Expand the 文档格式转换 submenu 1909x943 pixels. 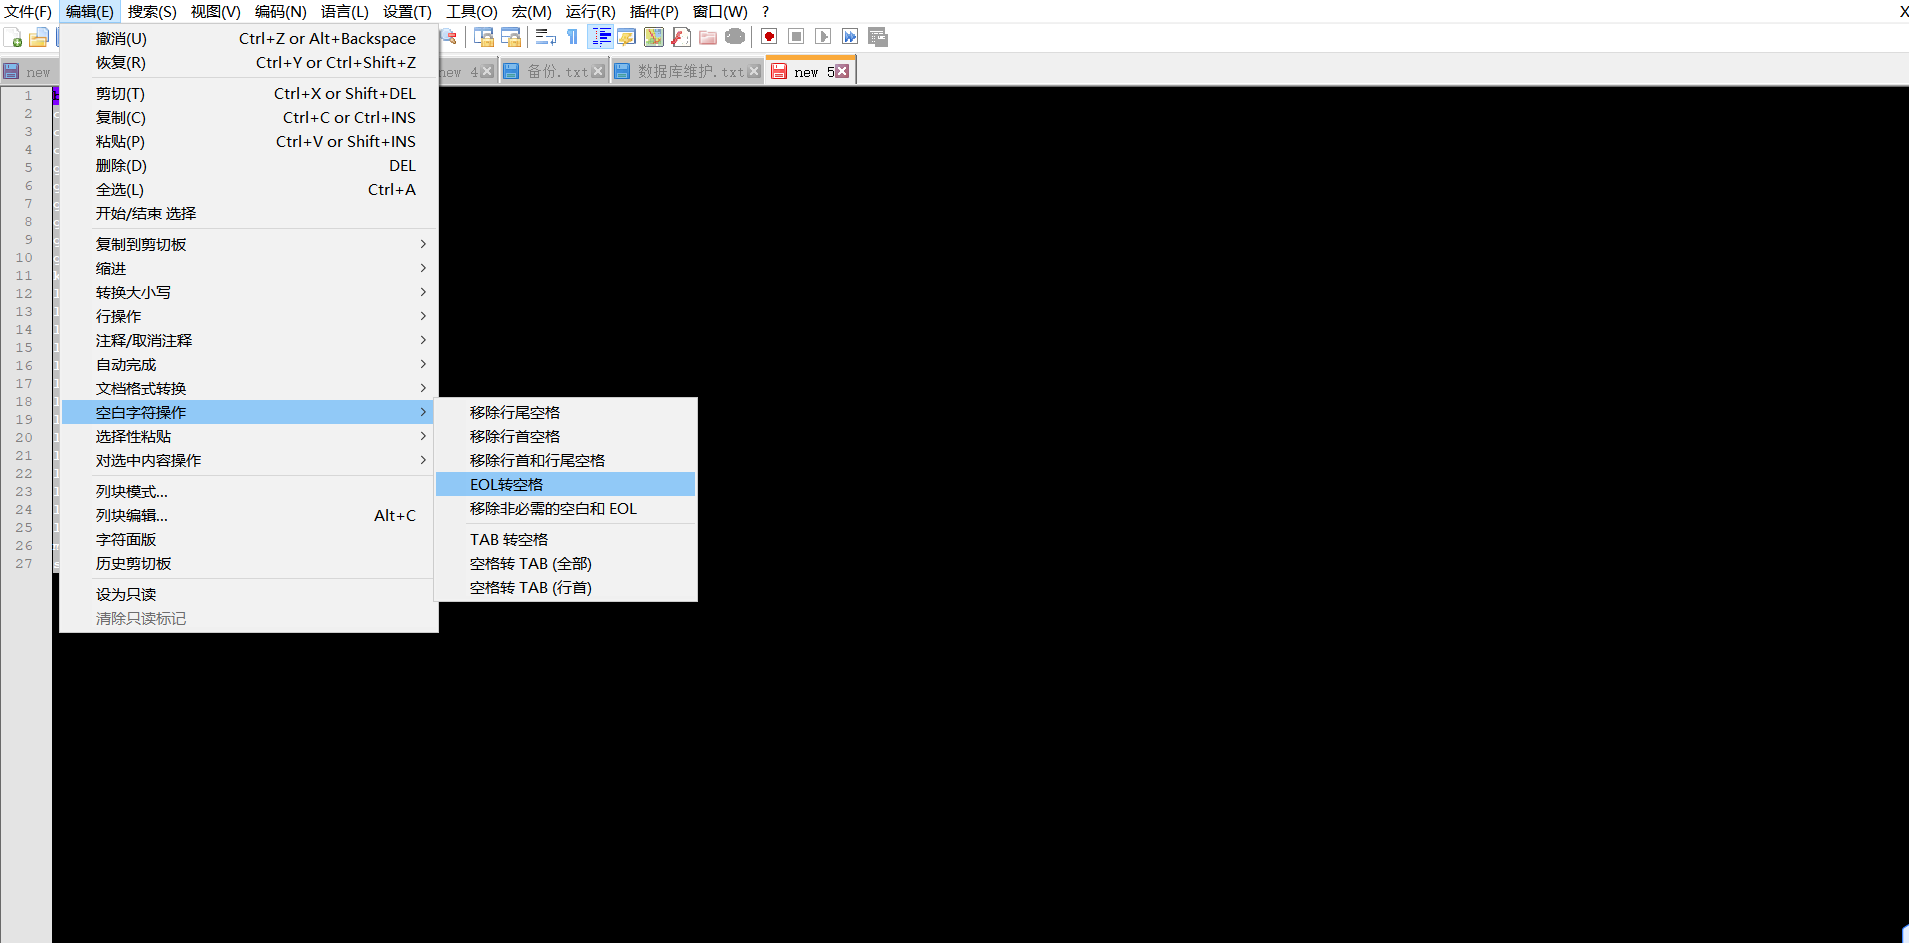[x=249, y=388]
